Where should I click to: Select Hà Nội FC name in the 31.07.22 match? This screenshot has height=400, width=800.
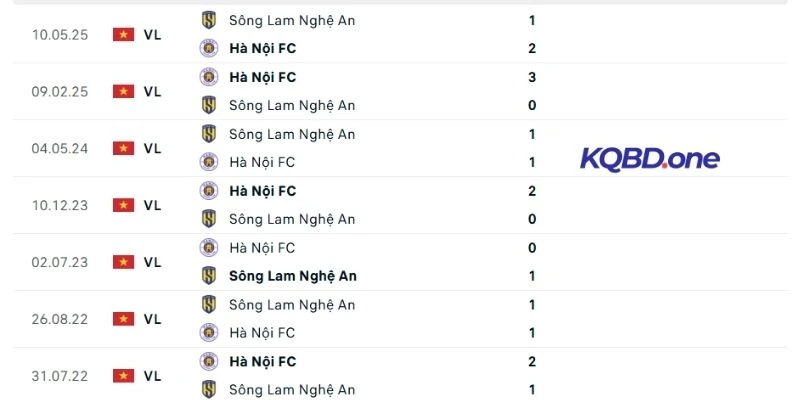click(262, 362)
